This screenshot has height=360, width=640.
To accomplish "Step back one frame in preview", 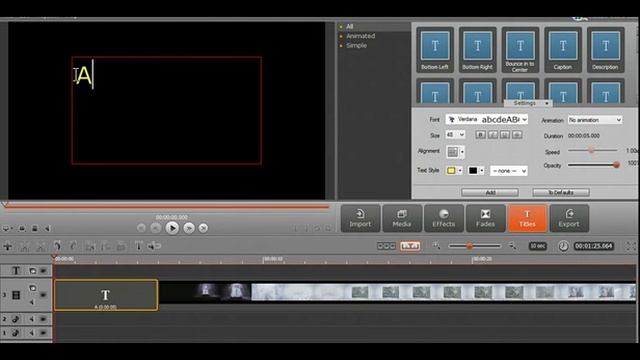I will point(155,228).
